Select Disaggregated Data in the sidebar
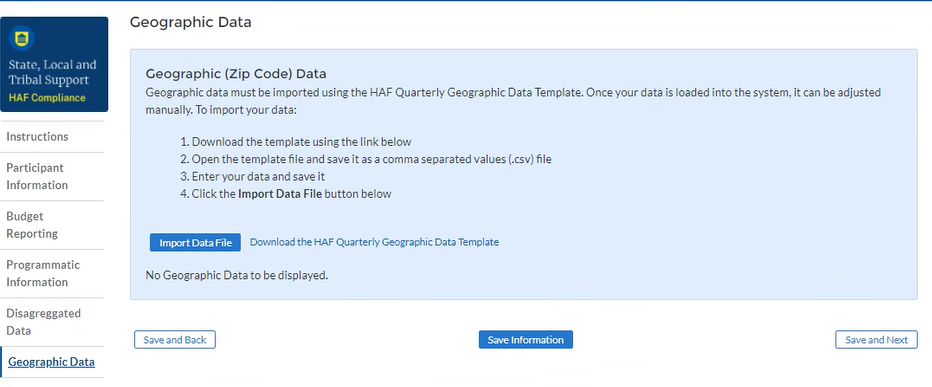 pyautogui.click(x=43, y=322)
